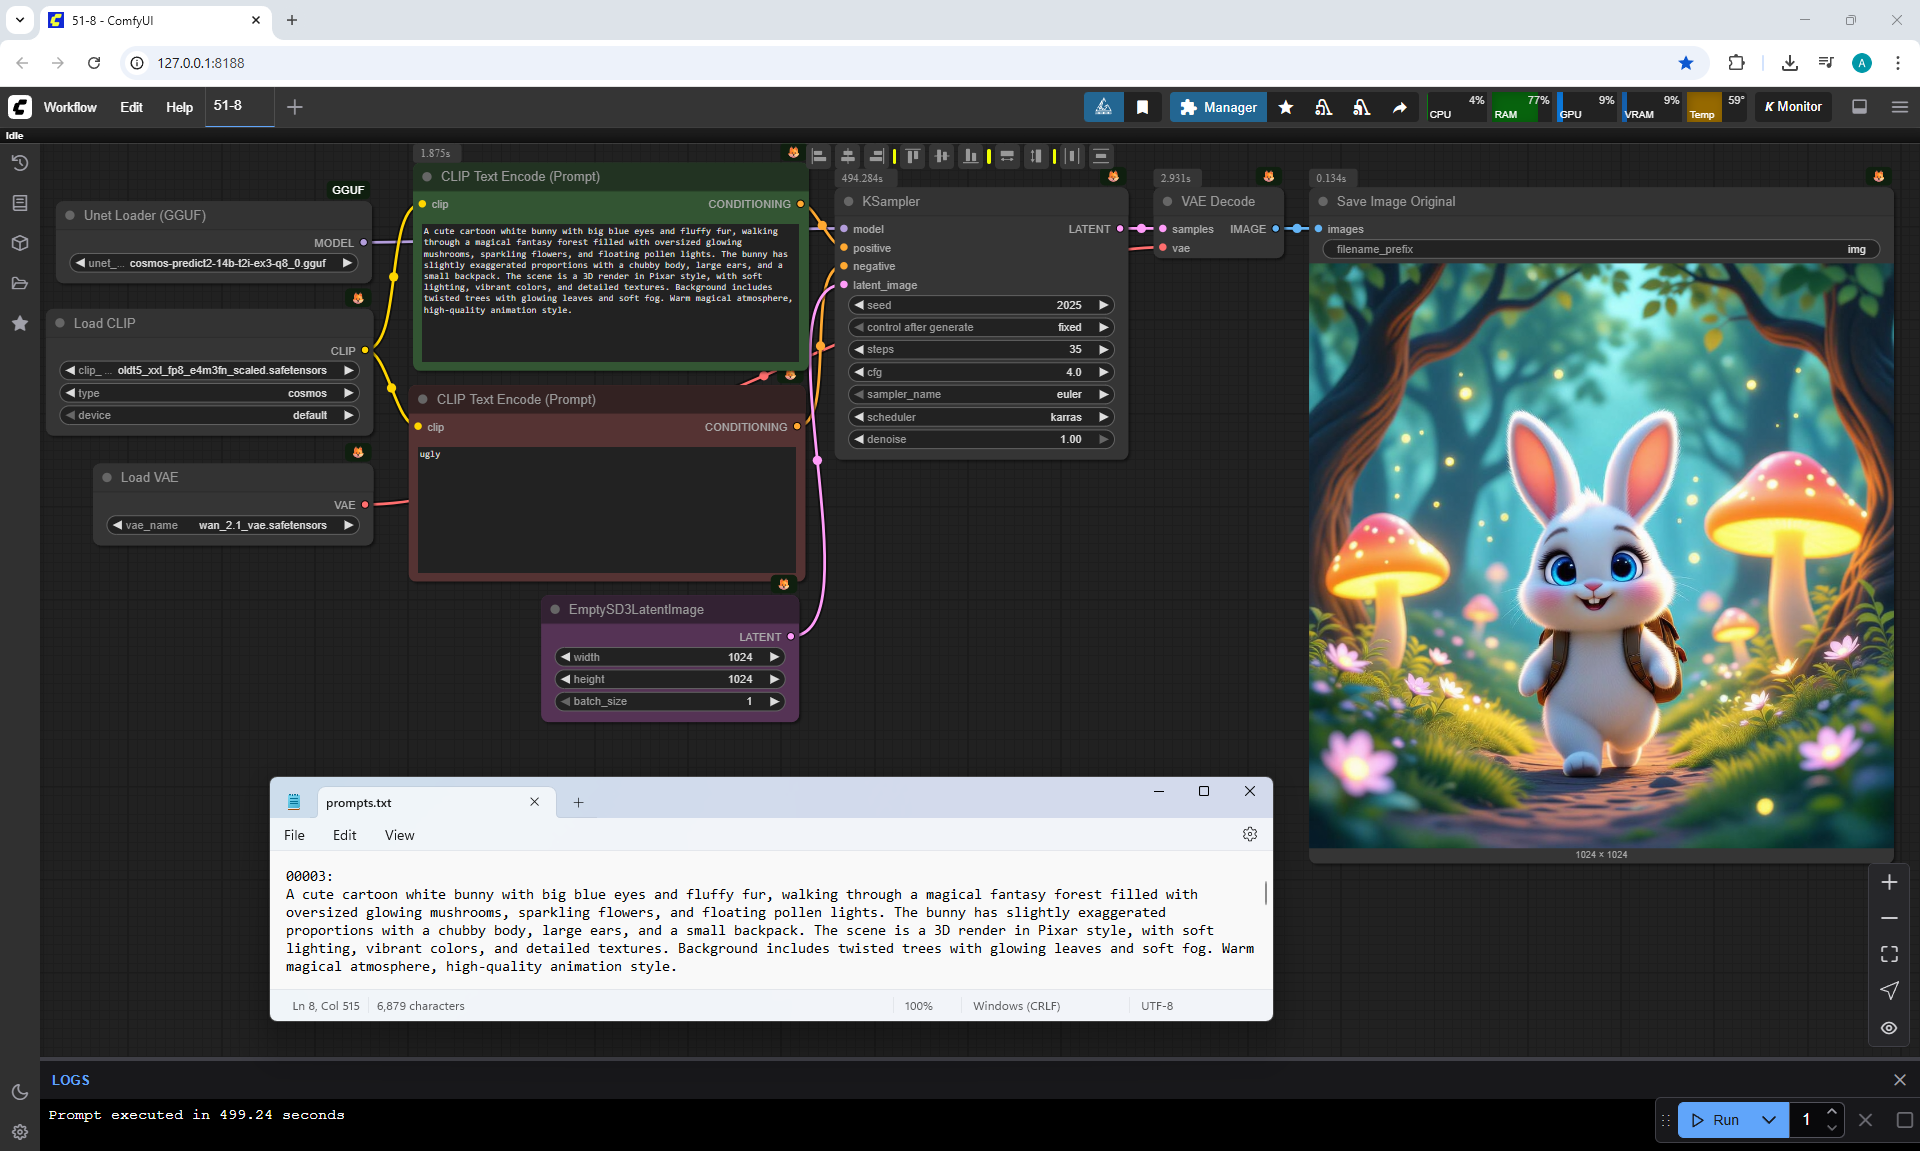Click the bookmark icon in top toolbar
This screenshot has height=1151, width=1920.
[x=1142, y=107]
